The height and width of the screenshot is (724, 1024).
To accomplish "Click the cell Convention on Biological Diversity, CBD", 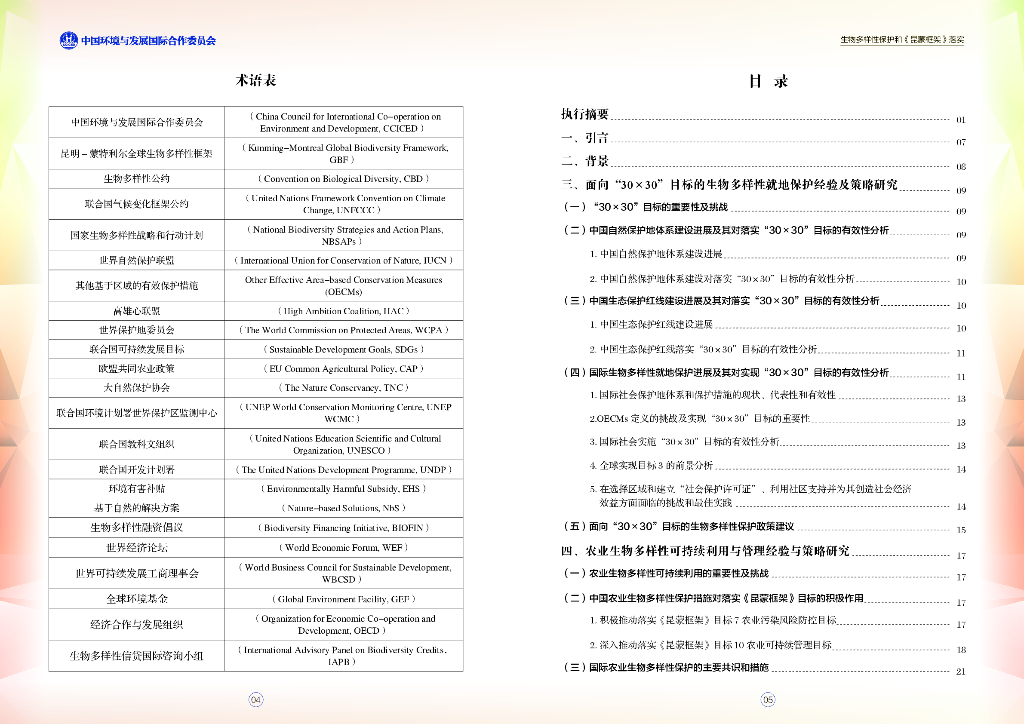I will click(x=344, y=179).
